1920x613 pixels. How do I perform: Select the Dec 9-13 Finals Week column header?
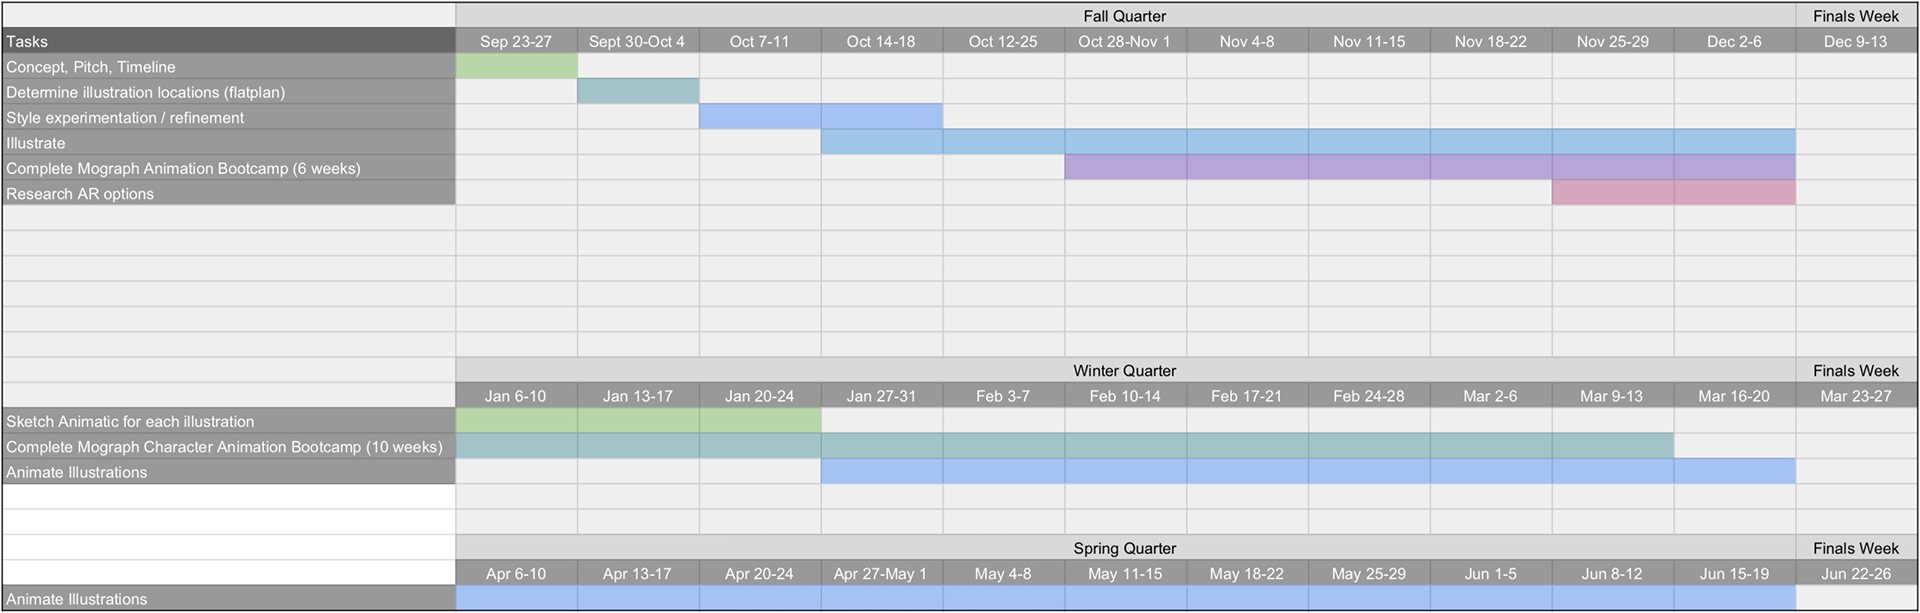(x=1856, y=41)
